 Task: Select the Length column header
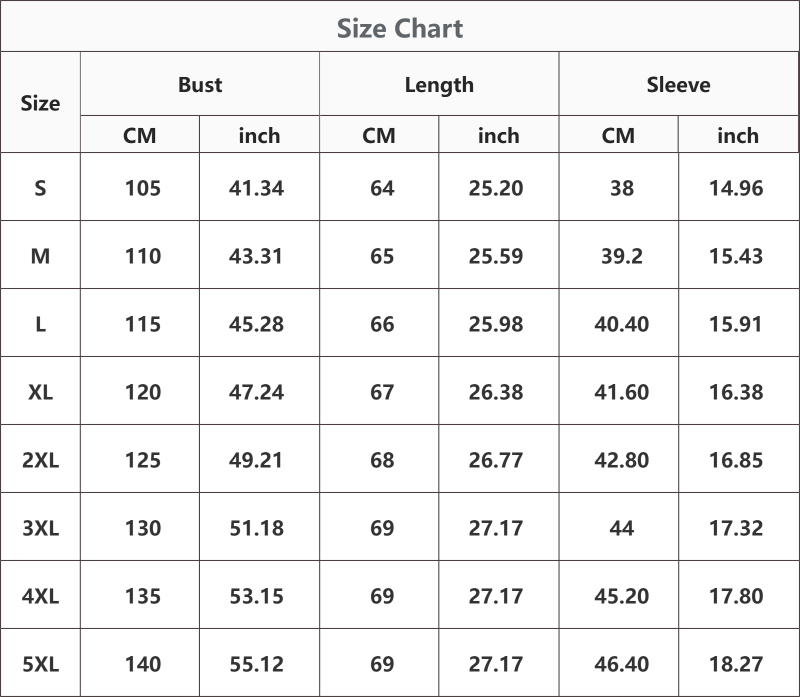pyautogui.click(x=439, y=85)
